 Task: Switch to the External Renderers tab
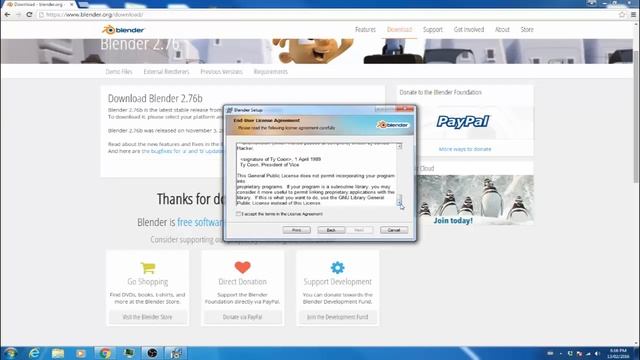pyautogui.click(x=166, y=71)
